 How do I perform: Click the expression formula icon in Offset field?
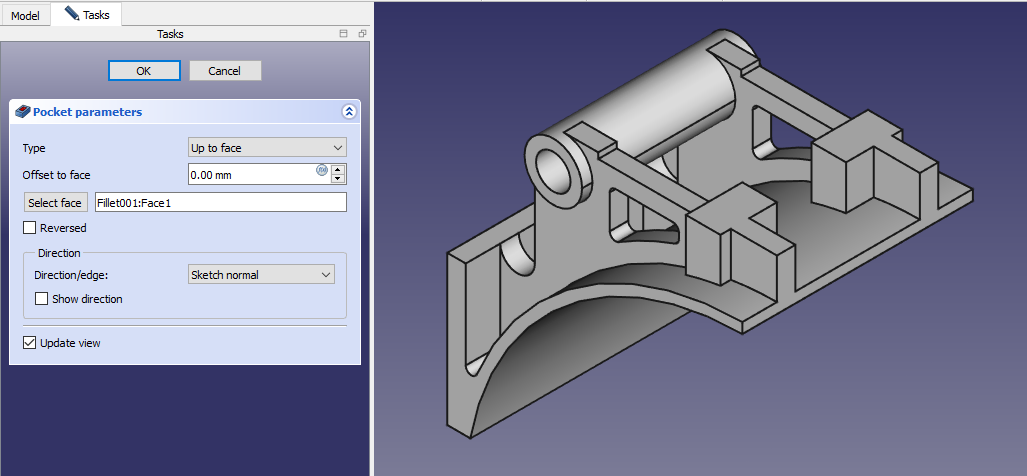pyautogui.click(x=322, y=170)
